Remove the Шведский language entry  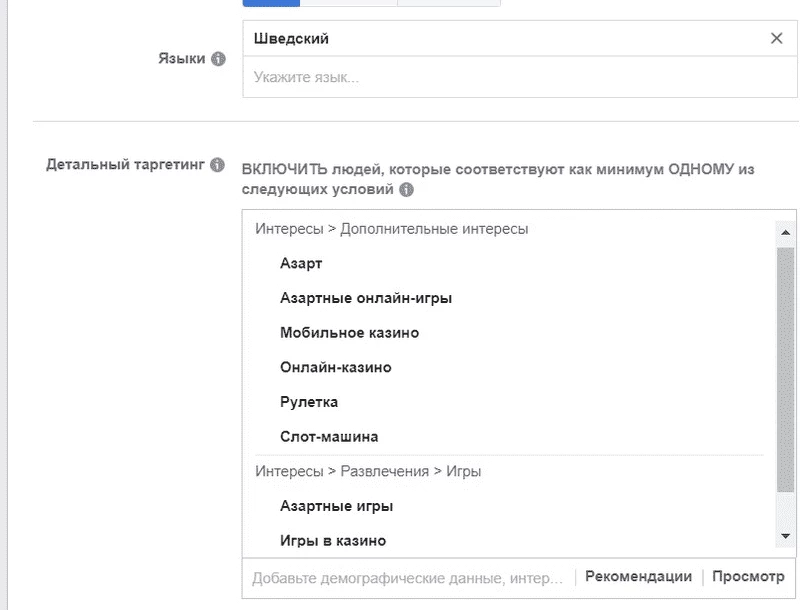click(x=776, y=38)
